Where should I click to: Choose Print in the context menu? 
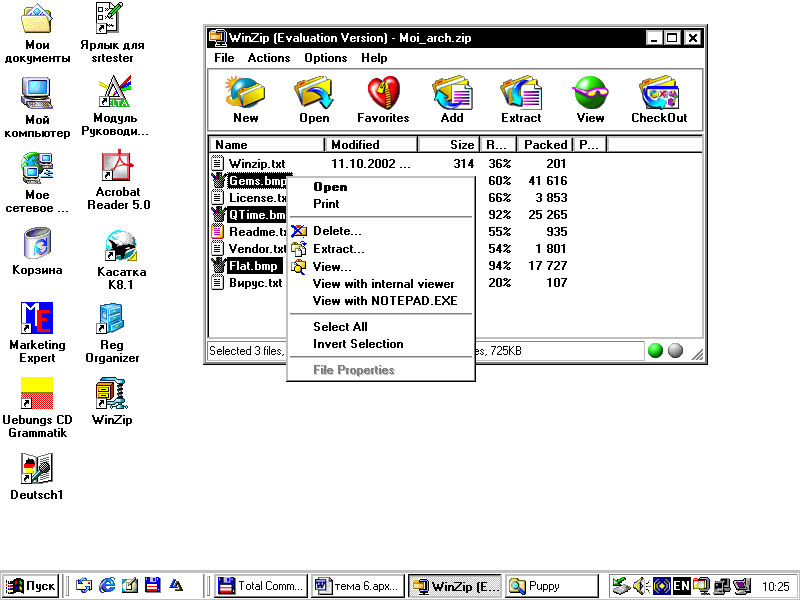(381, 204)
